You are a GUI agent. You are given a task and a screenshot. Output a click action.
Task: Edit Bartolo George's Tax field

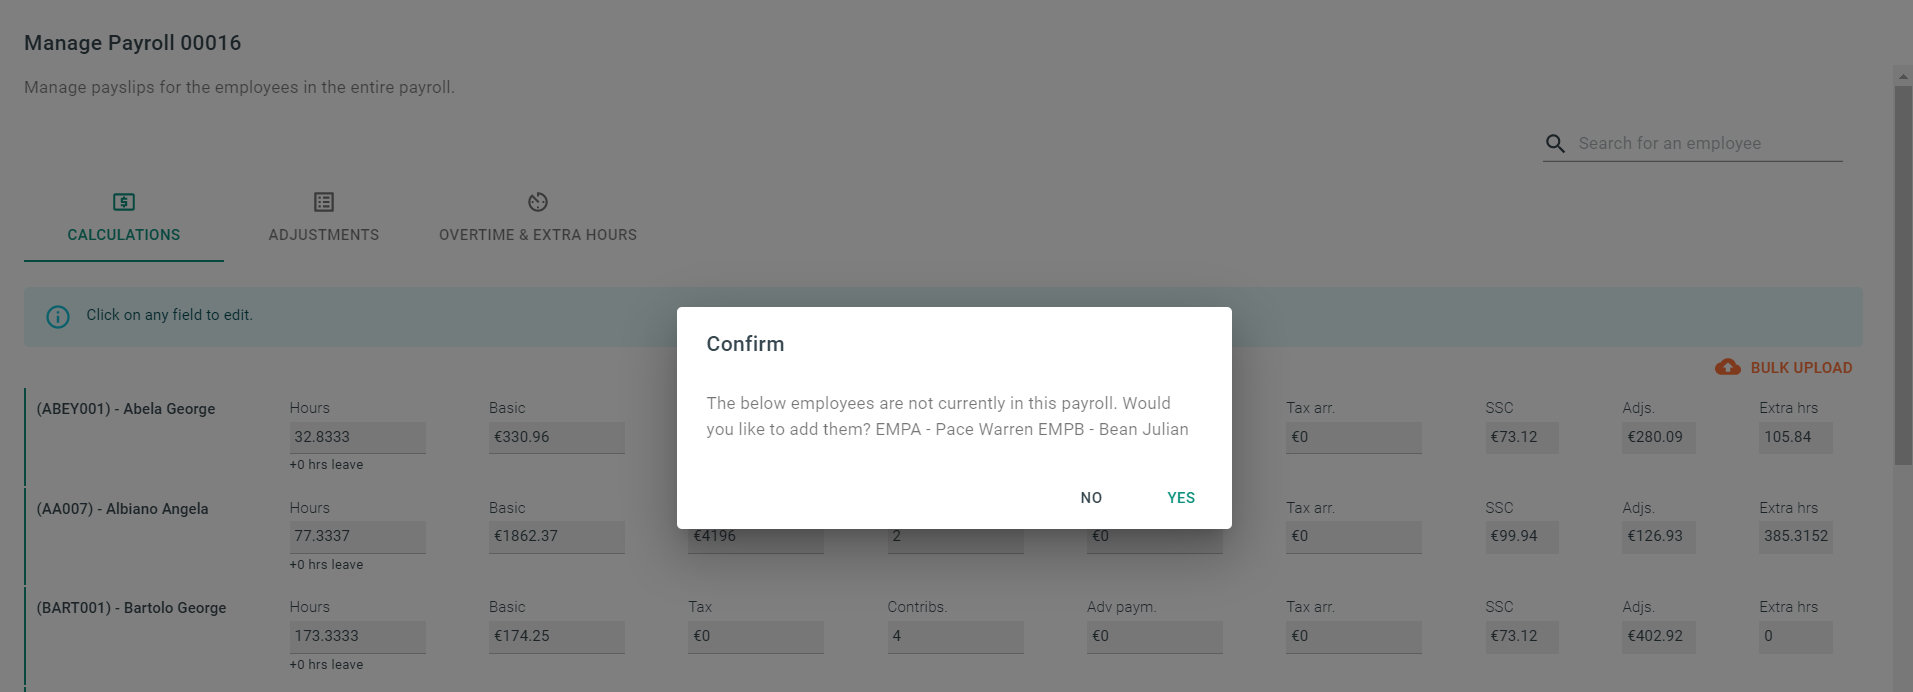click(x=755, y=636)
